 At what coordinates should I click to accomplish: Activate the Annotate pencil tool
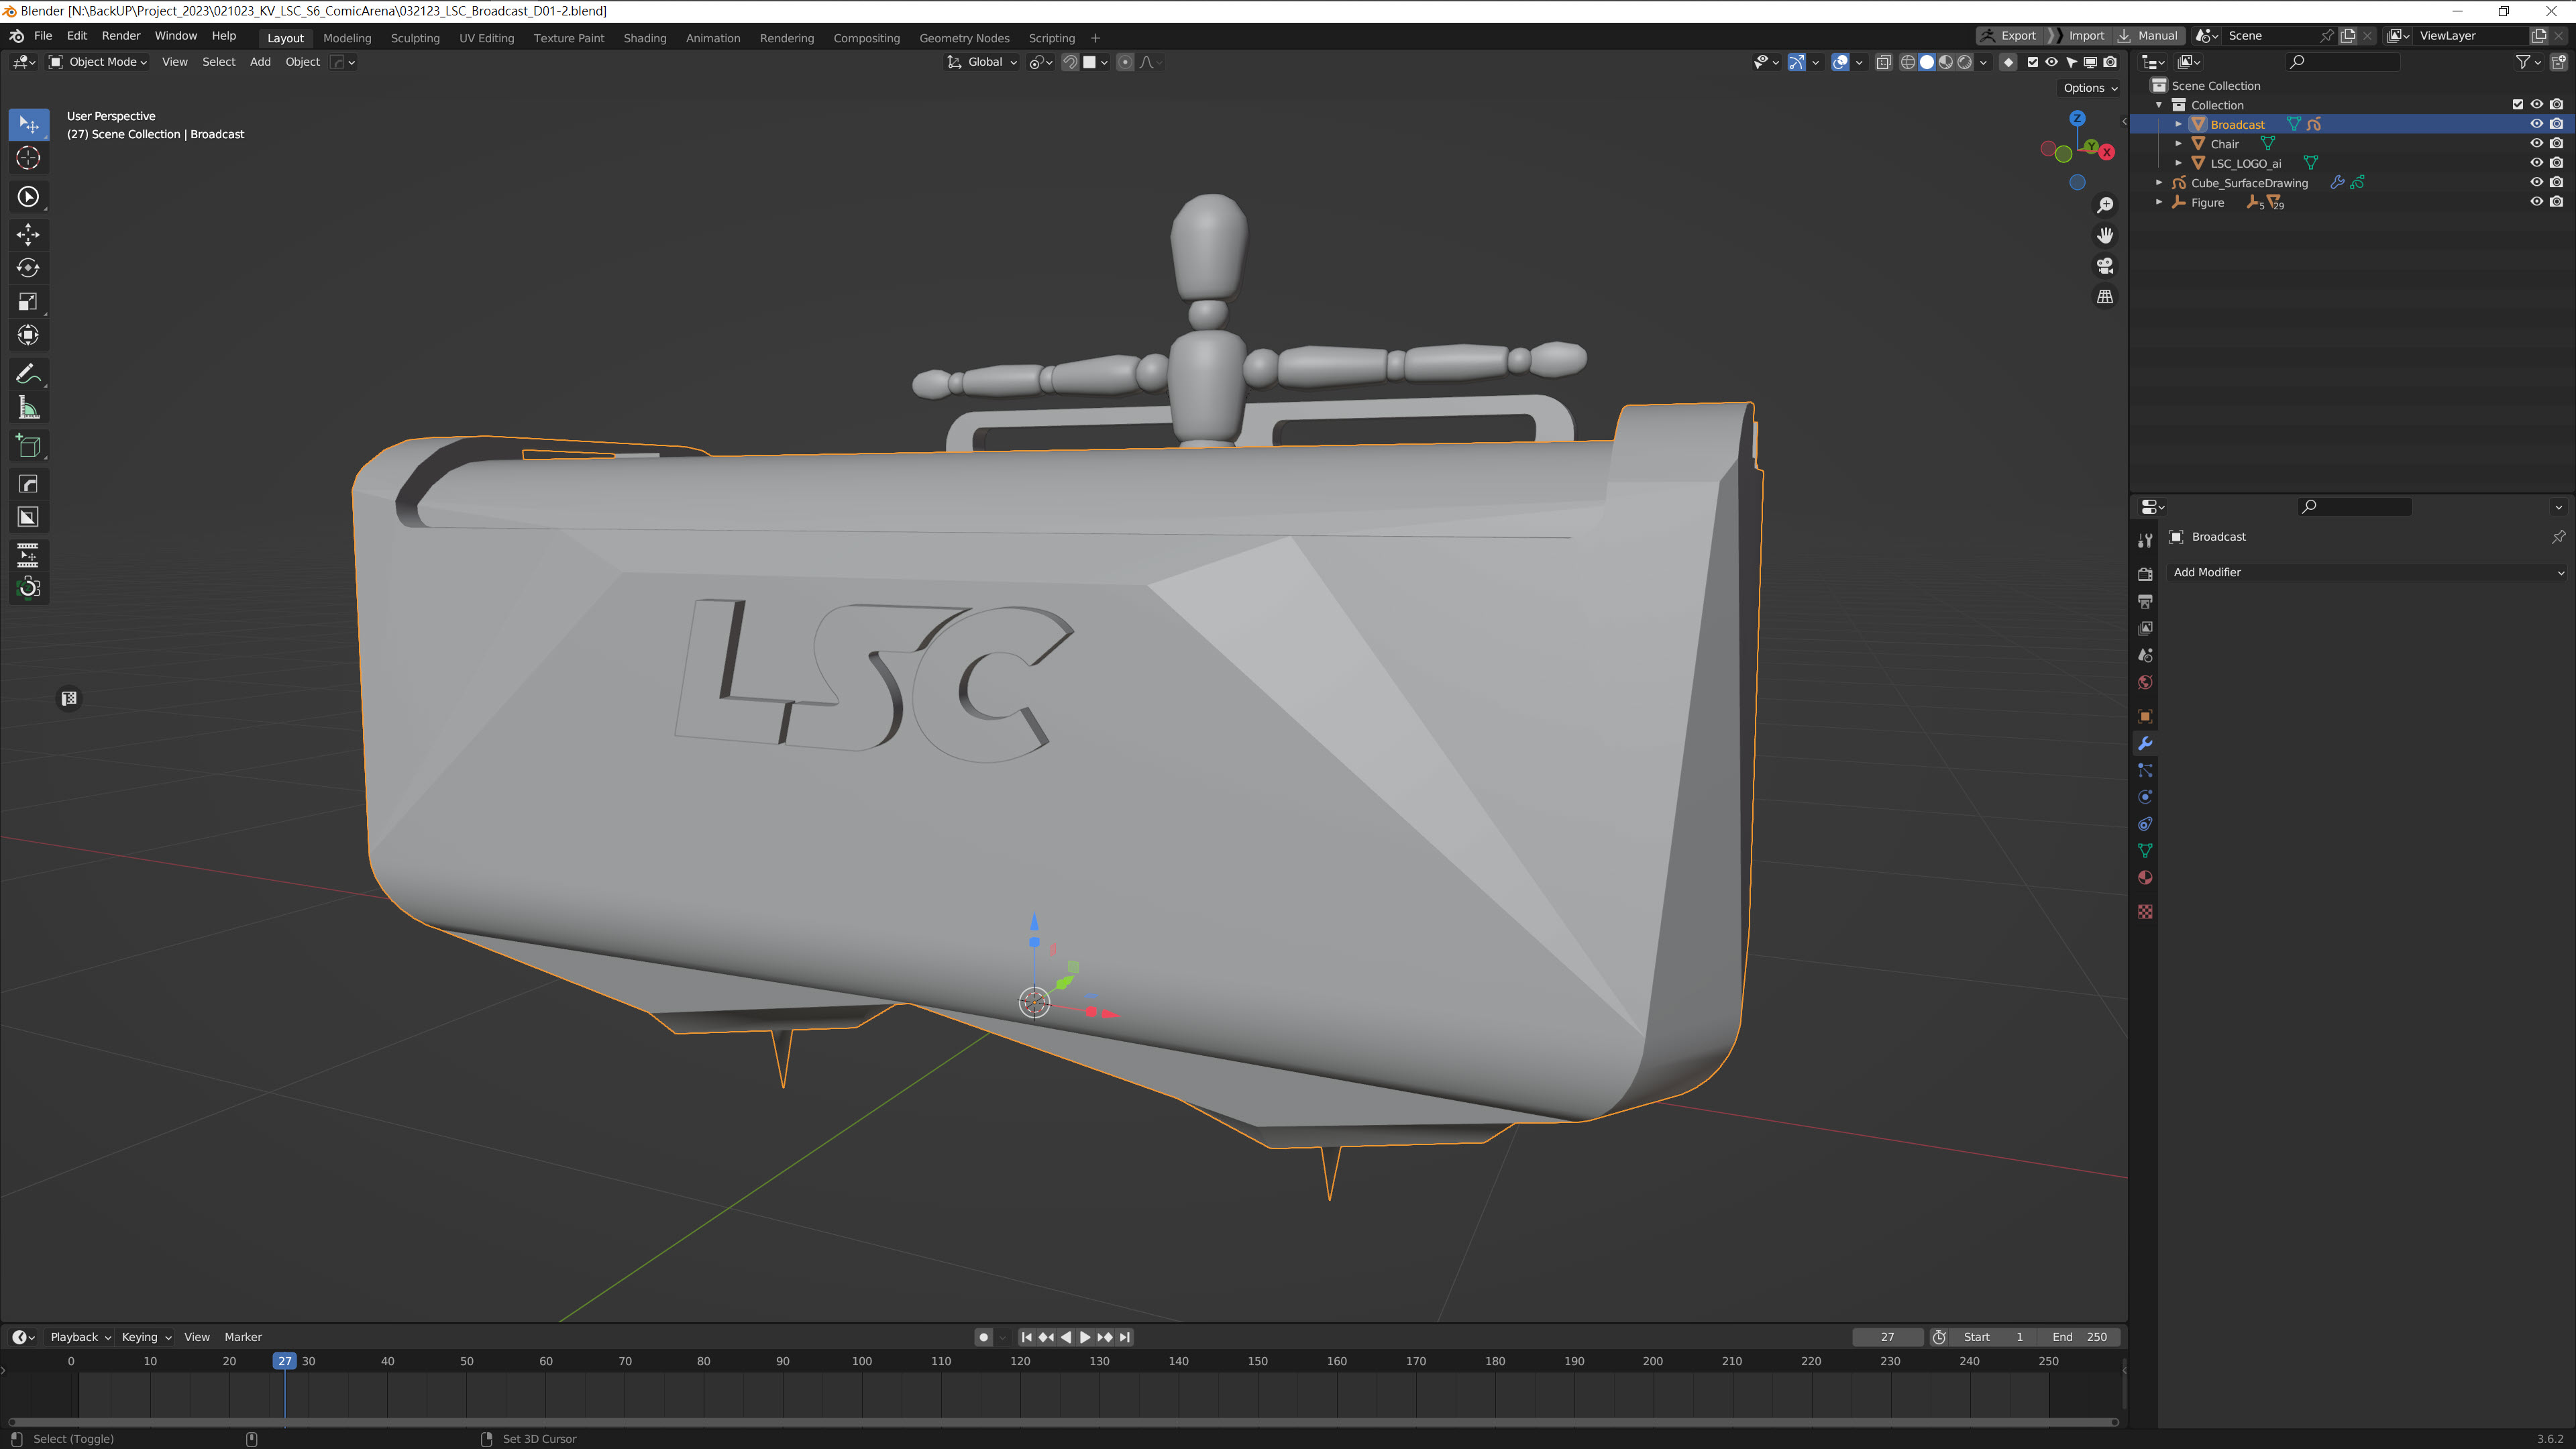click(28, 374)
